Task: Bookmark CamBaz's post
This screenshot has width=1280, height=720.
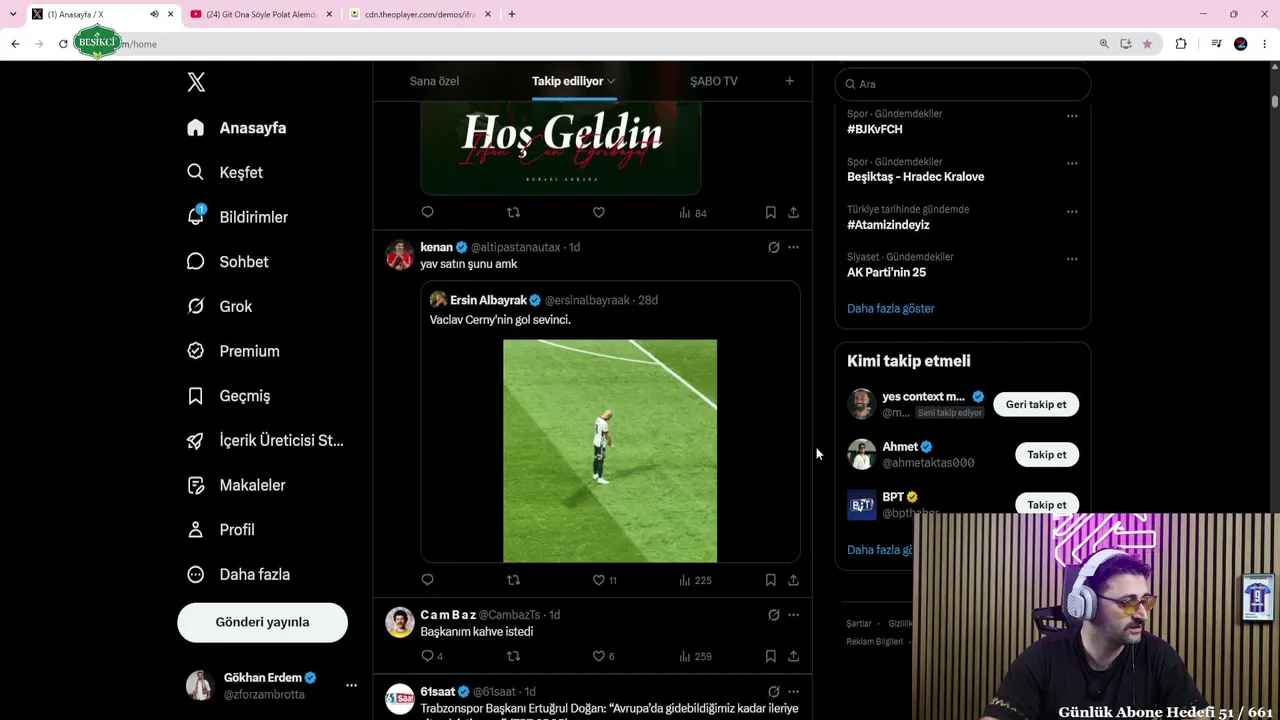Action: (770, 656)
